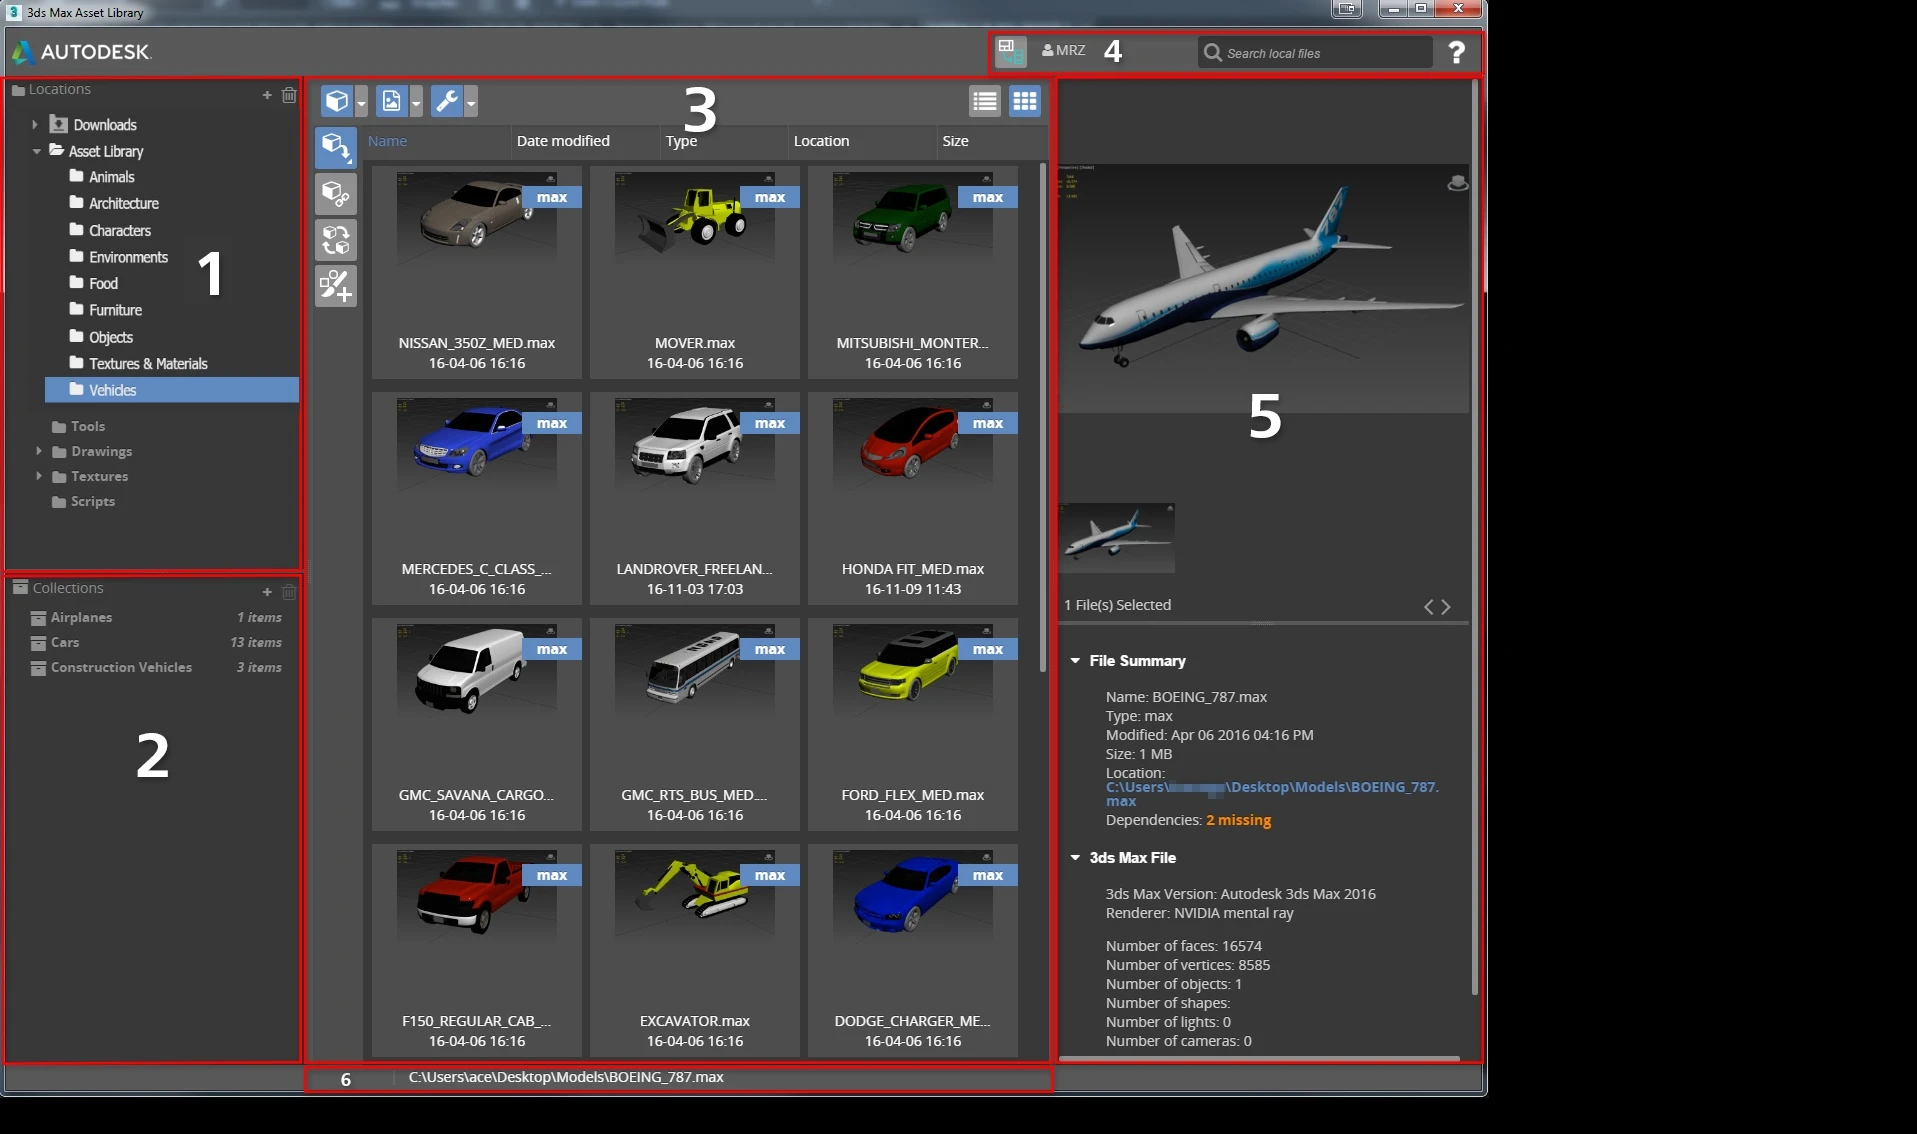Expand the Textures folder arrow
1917x1134 pixels.
39,476
